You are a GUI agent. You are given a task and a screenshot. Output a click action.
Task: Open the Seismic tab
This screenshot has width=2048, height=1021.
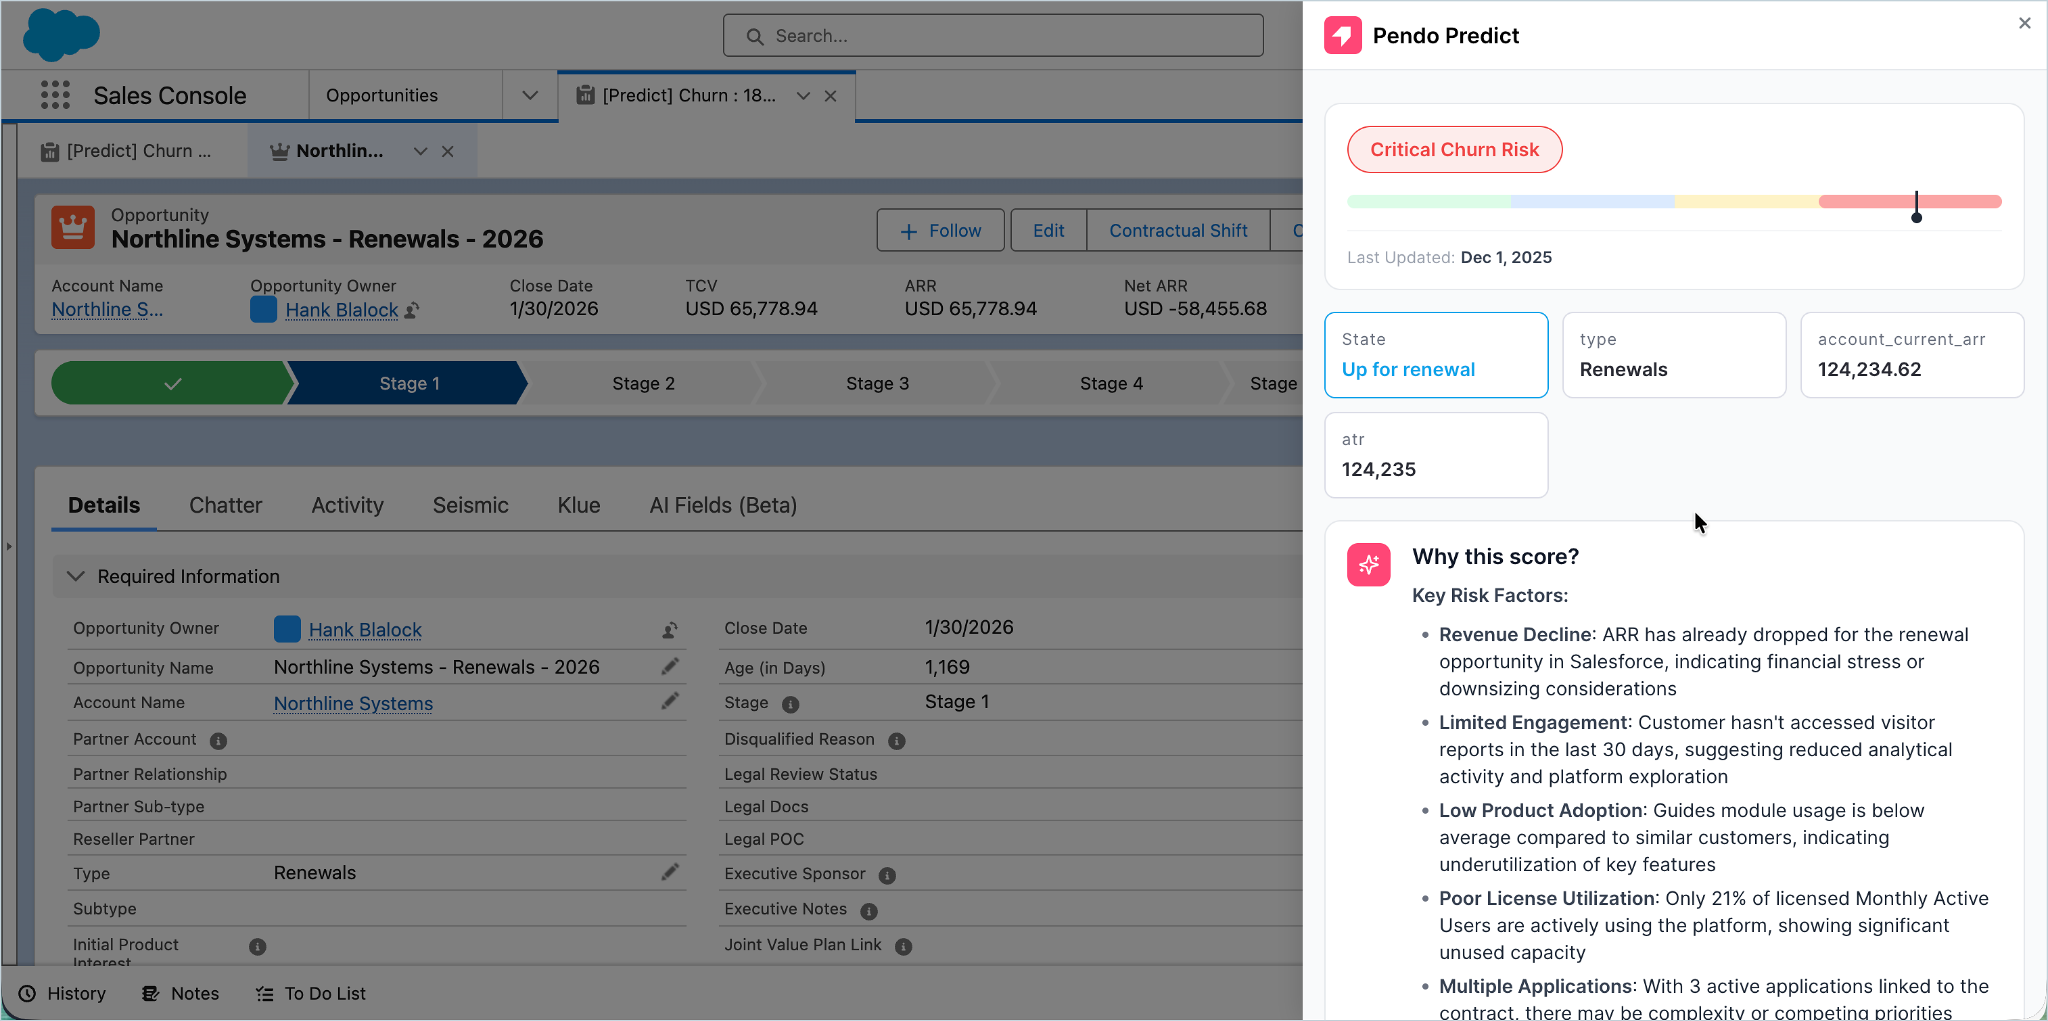coord(470,506)
